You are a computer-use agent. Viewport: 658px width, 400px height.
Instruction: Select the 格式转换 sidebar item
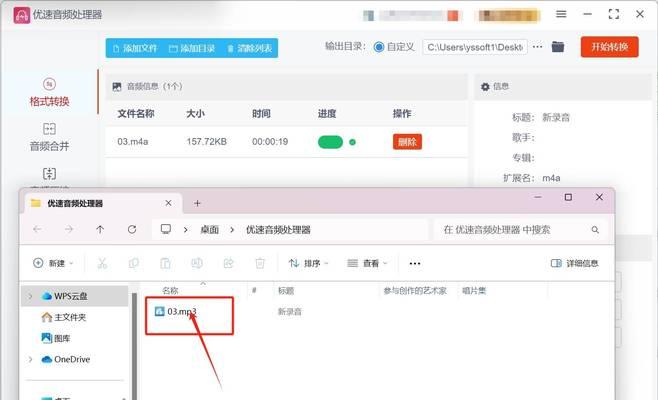click(50, 92)
